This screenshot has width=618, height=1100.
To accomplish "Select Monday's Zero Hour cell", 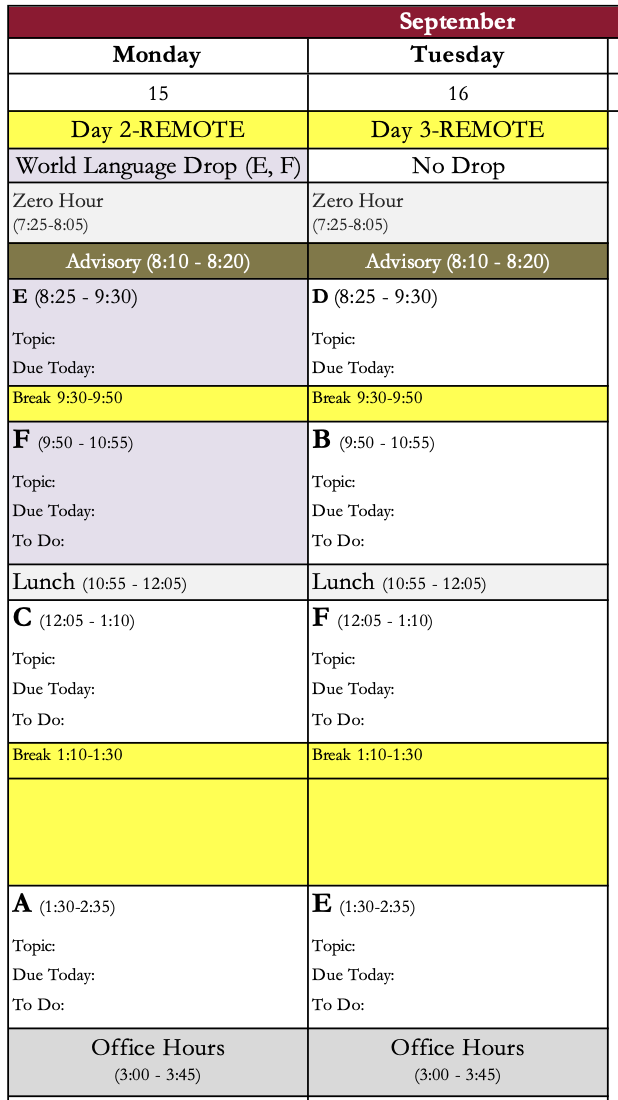I will tap(158, 212).
